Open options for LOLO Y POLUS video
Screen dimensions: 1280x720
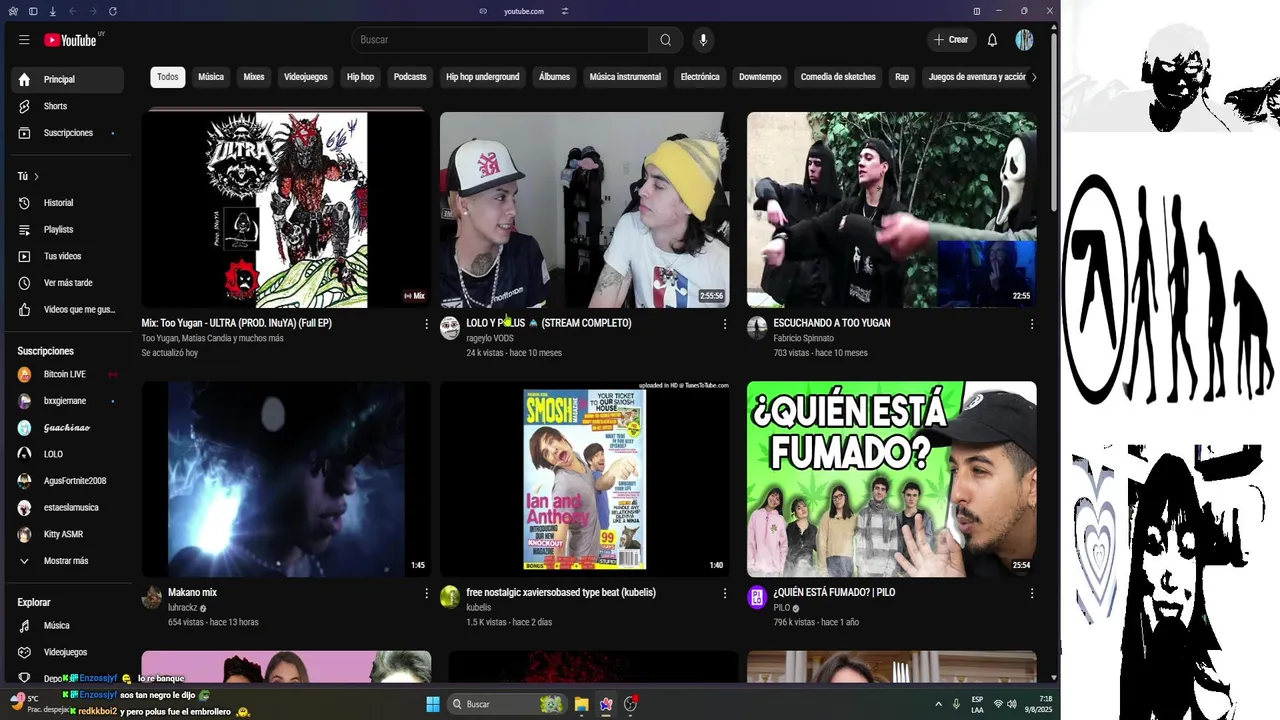725,324
